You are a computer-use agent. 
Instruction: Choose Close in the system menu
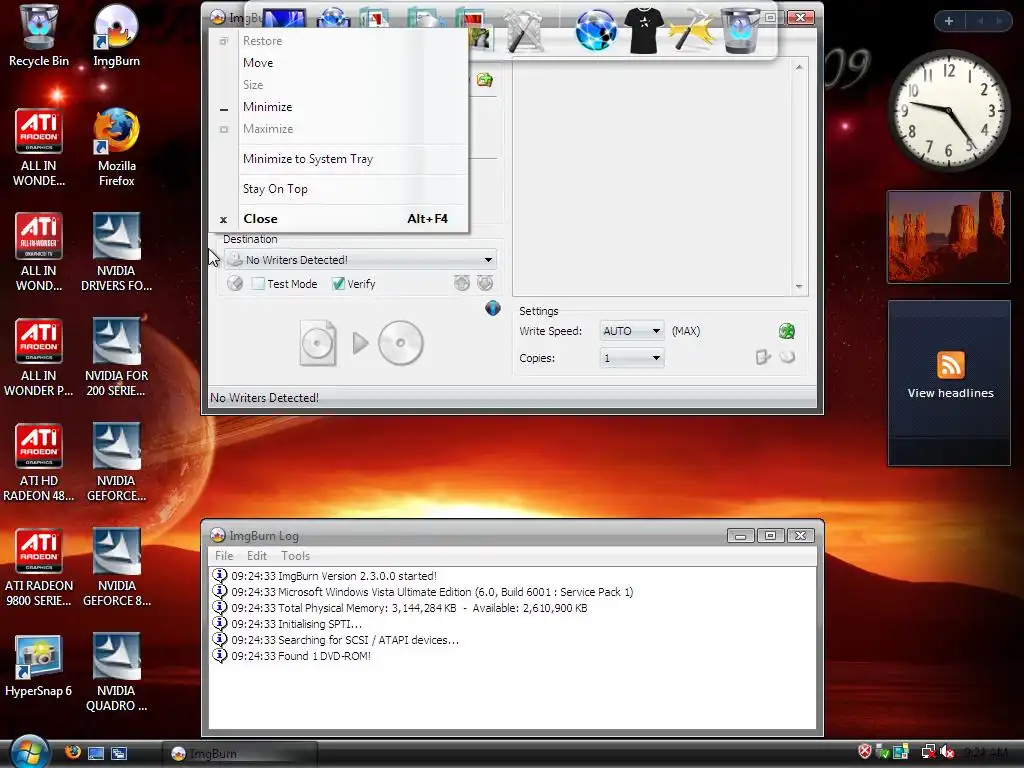(338, 219)
